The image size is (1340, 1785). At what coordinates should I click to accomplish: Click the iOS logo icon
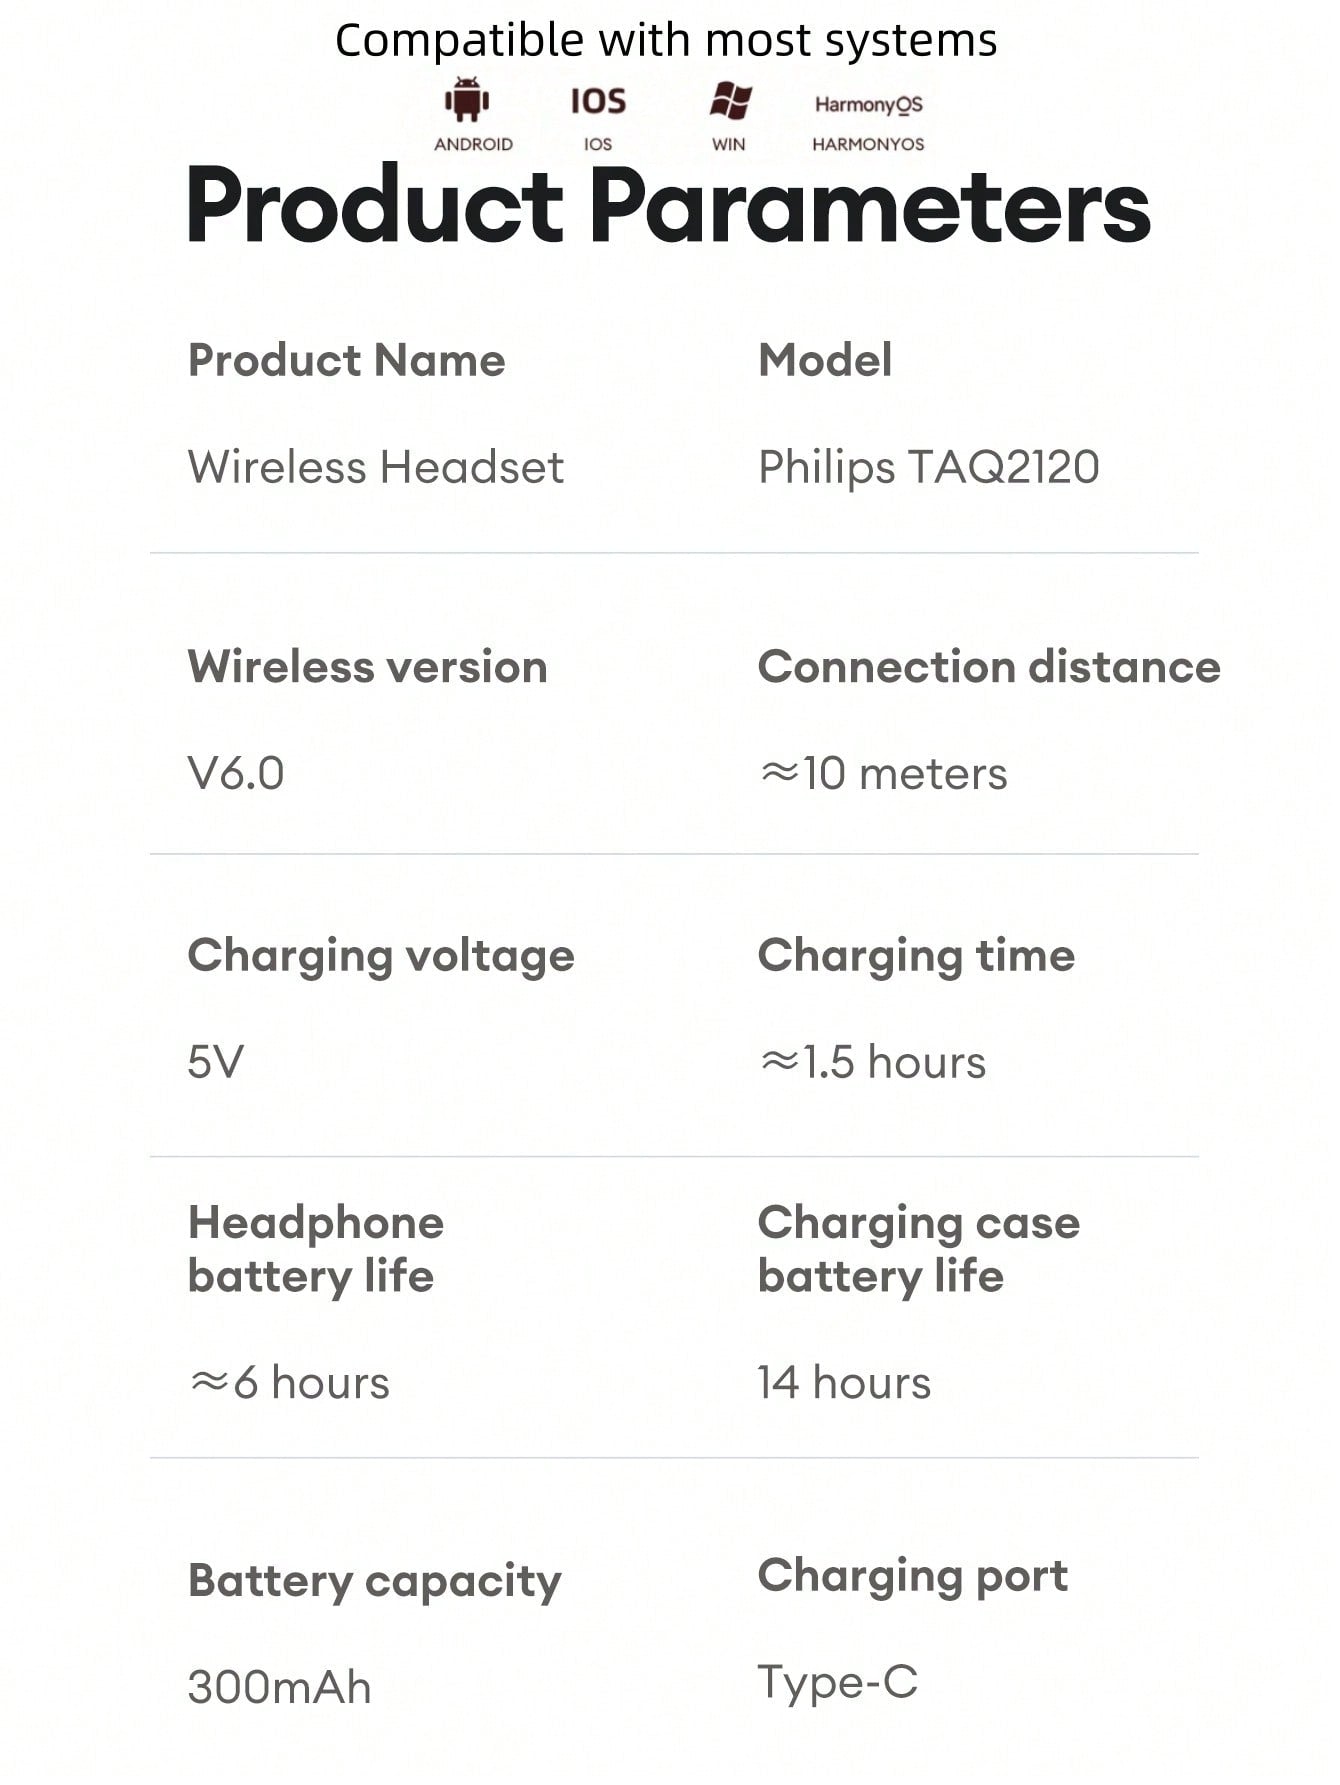[x=598, y=101]
